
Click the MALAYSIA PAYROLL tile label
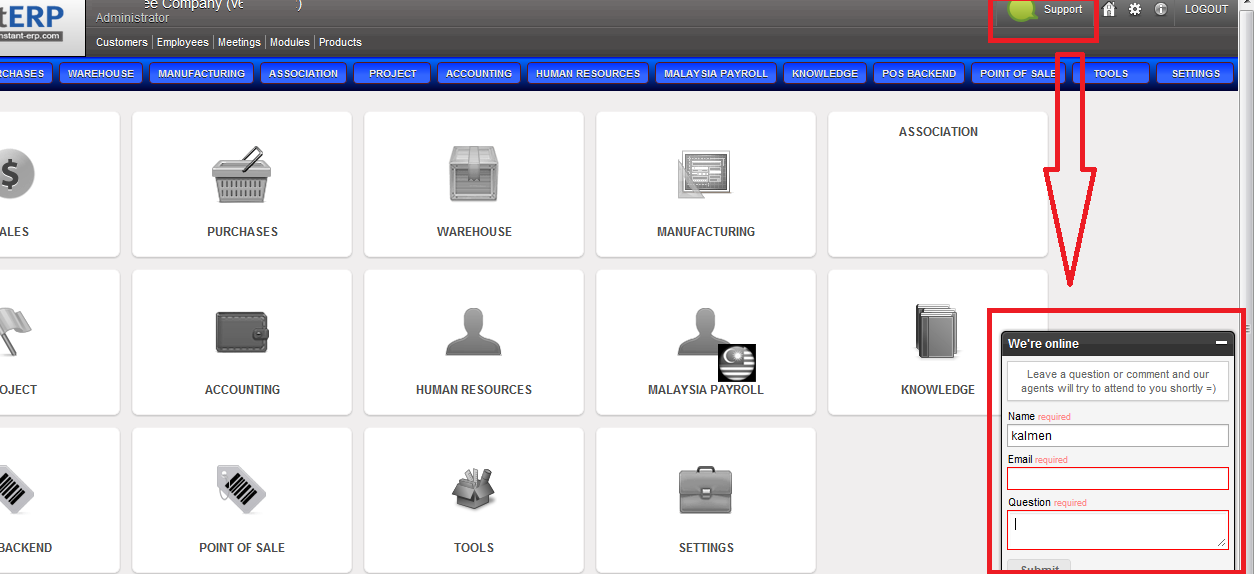(x=706, y=389)
